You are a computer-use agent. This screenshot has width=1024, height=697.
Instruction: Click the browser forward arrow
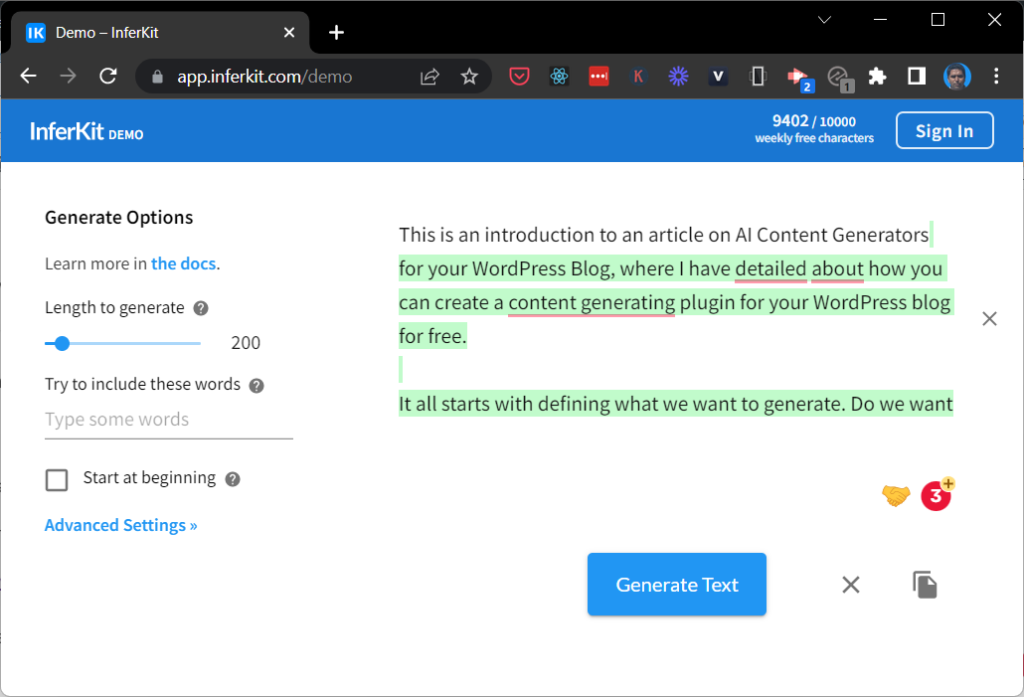point(68,76)
